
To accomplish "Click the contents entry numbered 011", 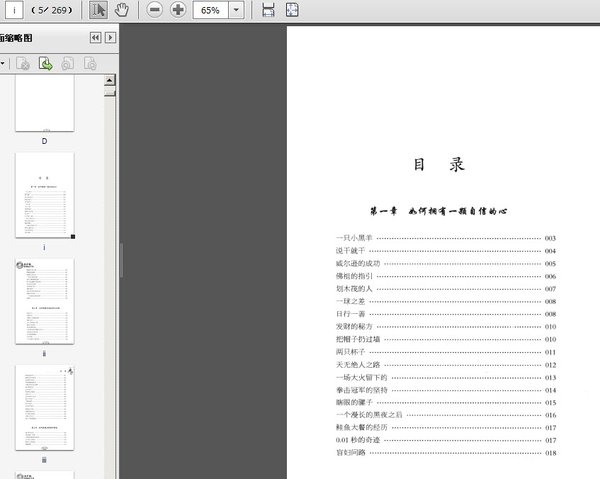I will coord(446,352).
